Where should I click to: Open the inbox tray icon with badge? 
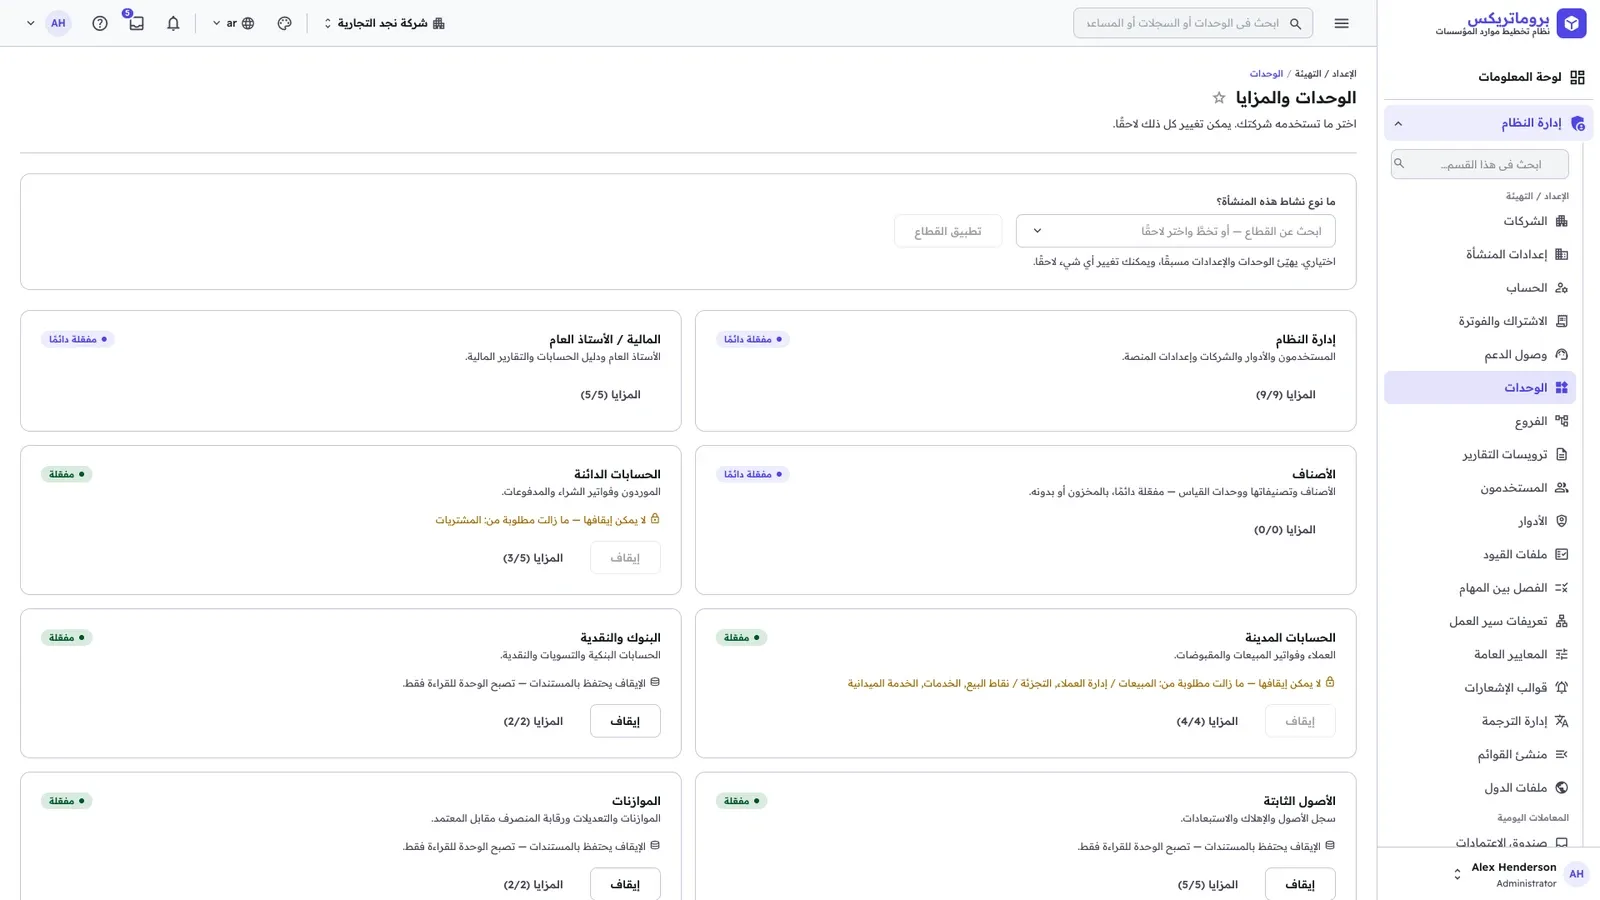136,23
